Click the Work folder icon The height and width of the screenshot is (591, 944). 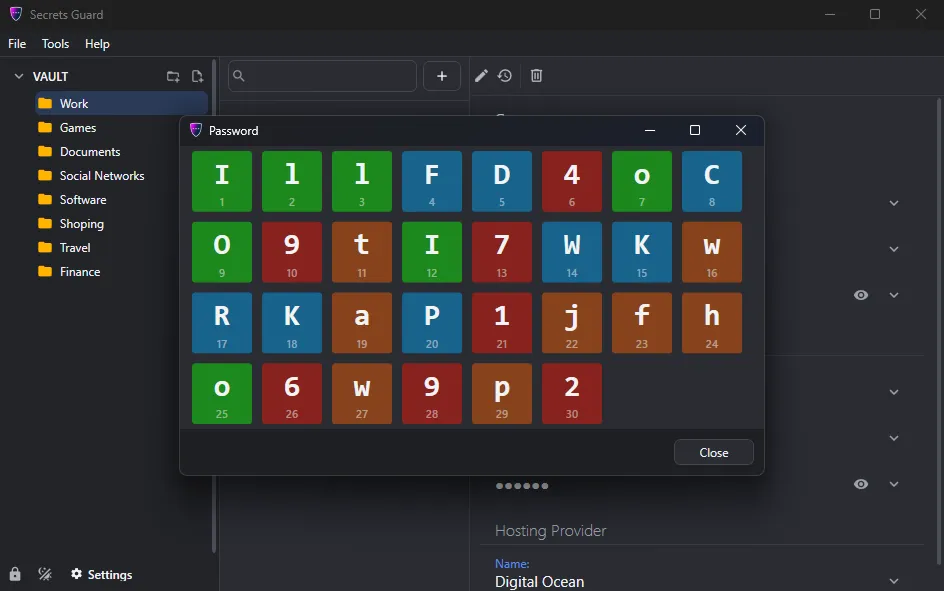pos(45,104)
